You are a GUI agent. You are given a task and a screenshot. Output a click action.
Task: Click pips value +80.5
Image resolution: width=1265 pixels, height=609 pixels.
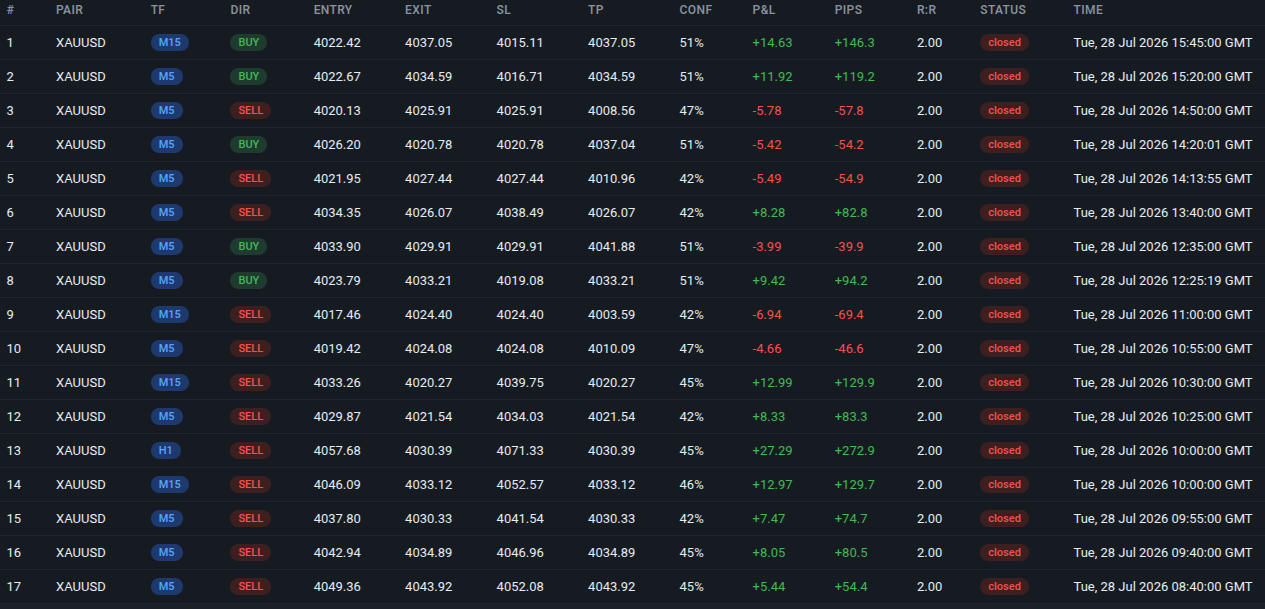point(851,553)
